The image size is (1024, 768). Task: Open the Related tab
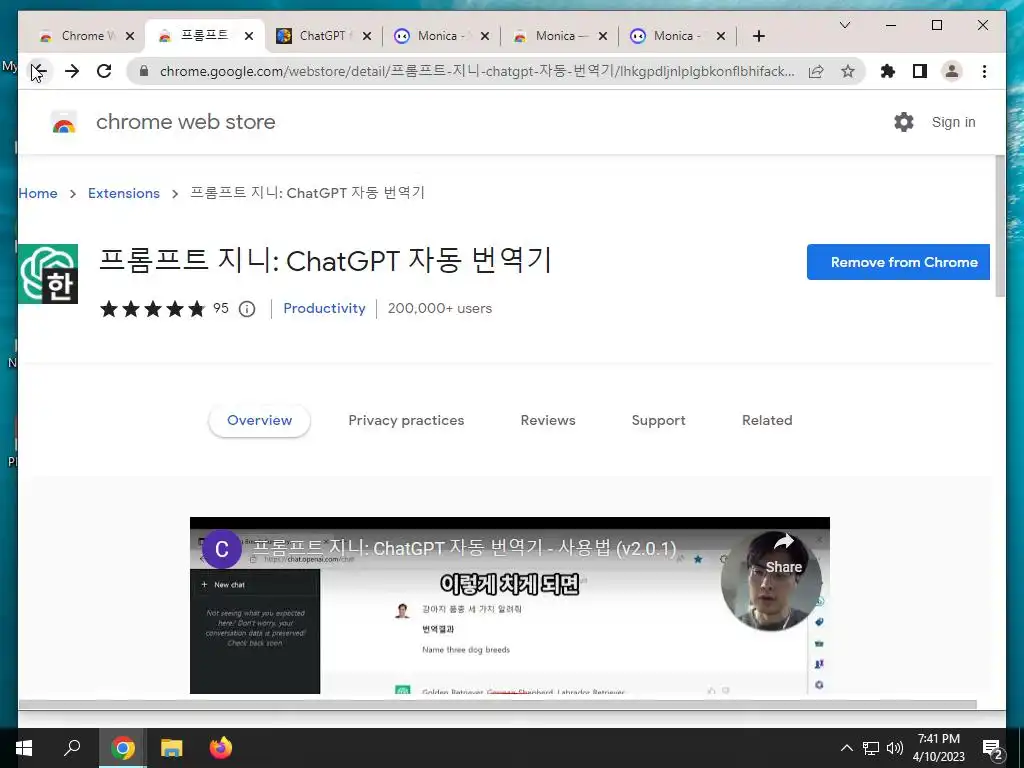pyautogui.click(x=767, y=421)
